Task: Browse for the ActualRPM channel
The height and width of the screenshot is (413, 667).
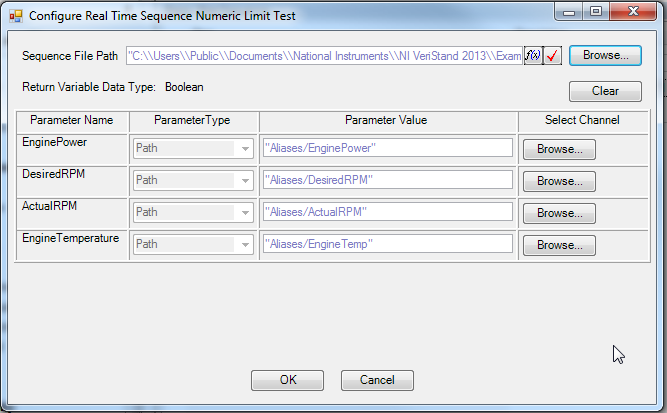Action: pos(559,213)
